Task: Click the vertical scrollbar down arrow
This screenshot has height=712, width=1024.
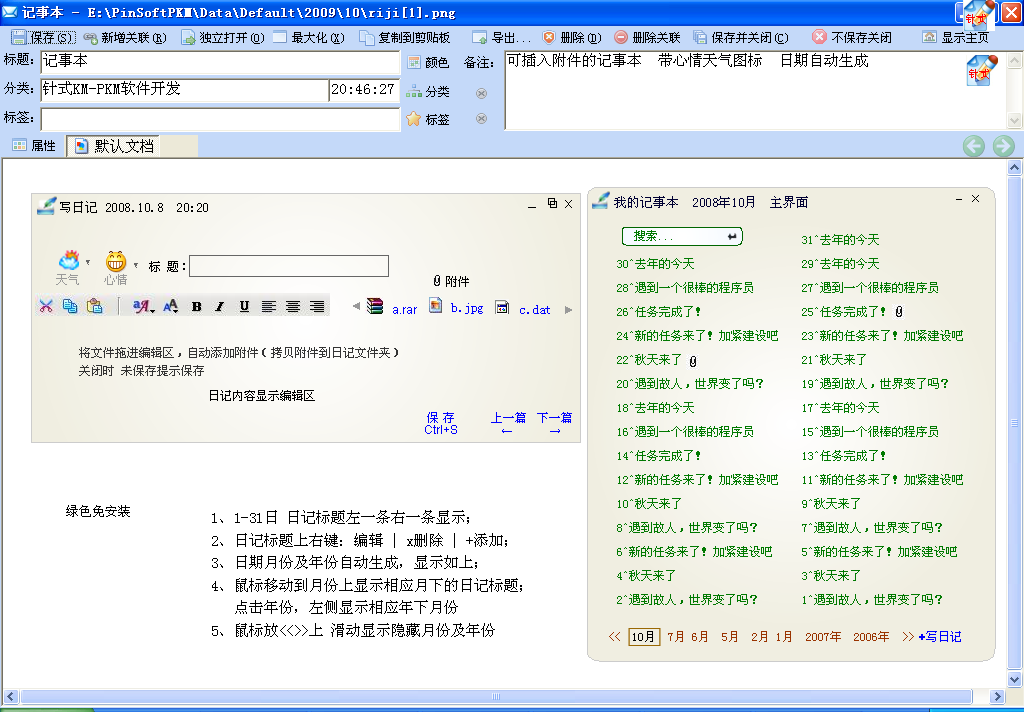Action: [x=1016, y=680]
